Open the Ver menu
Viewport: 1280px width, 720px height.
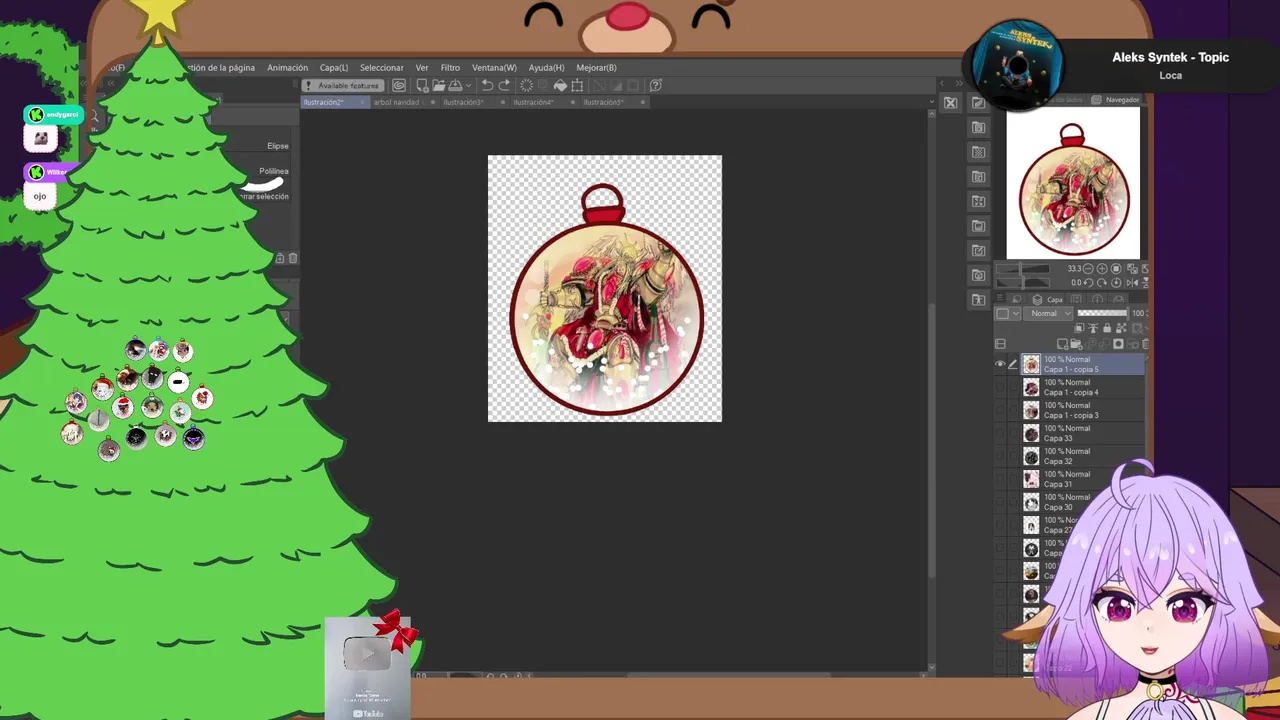coord(422,68)
